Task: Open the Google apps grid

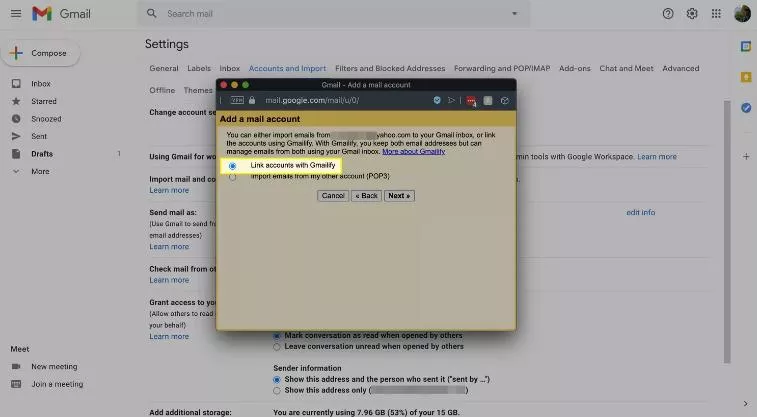Action: (716, 14)
